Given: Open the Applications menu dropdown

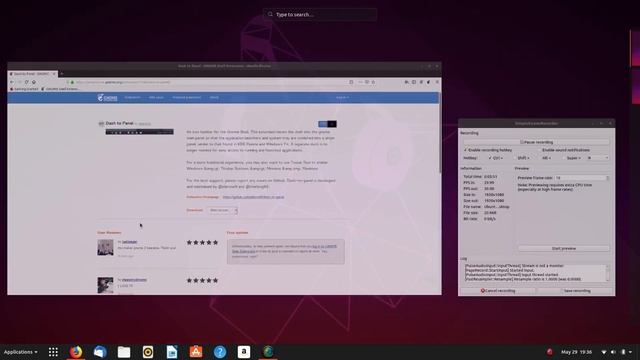Looking at the screenshot, I should pos(20,352).
